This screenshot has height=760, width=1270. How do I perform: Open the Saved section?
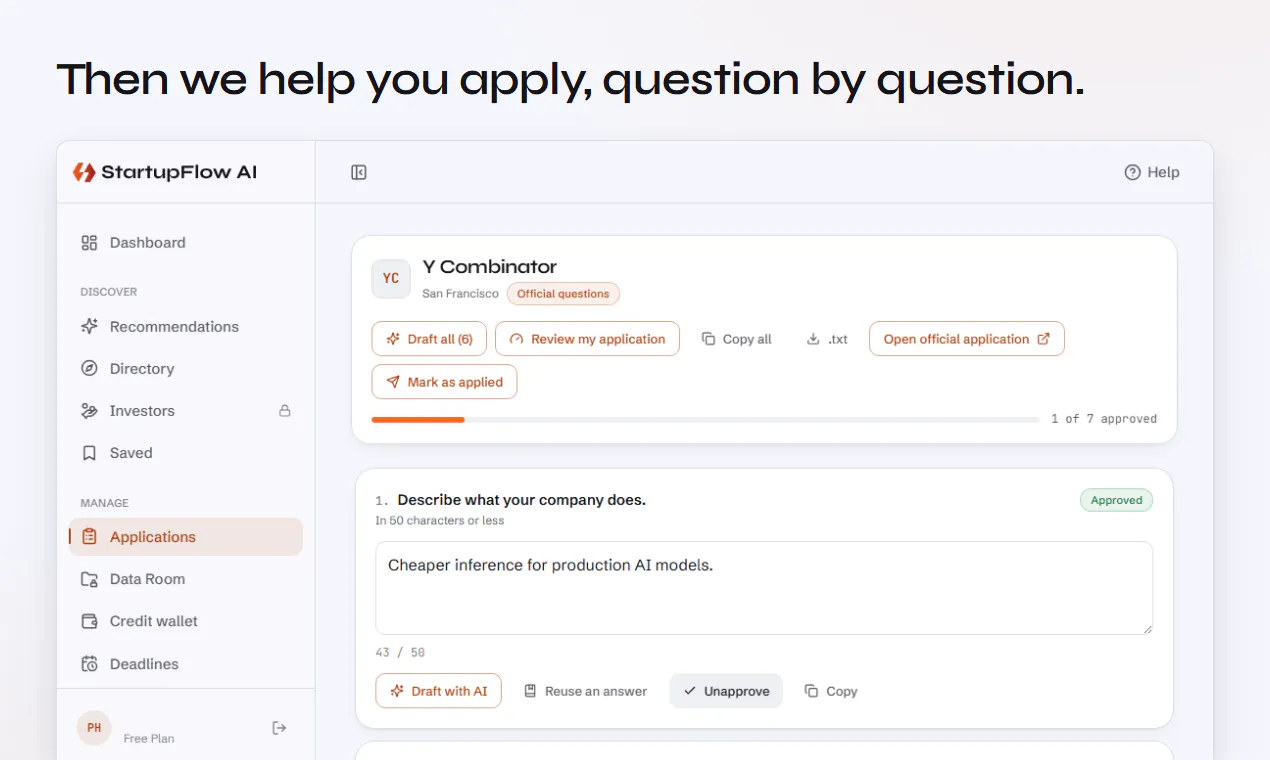click(x=185, y=453)
